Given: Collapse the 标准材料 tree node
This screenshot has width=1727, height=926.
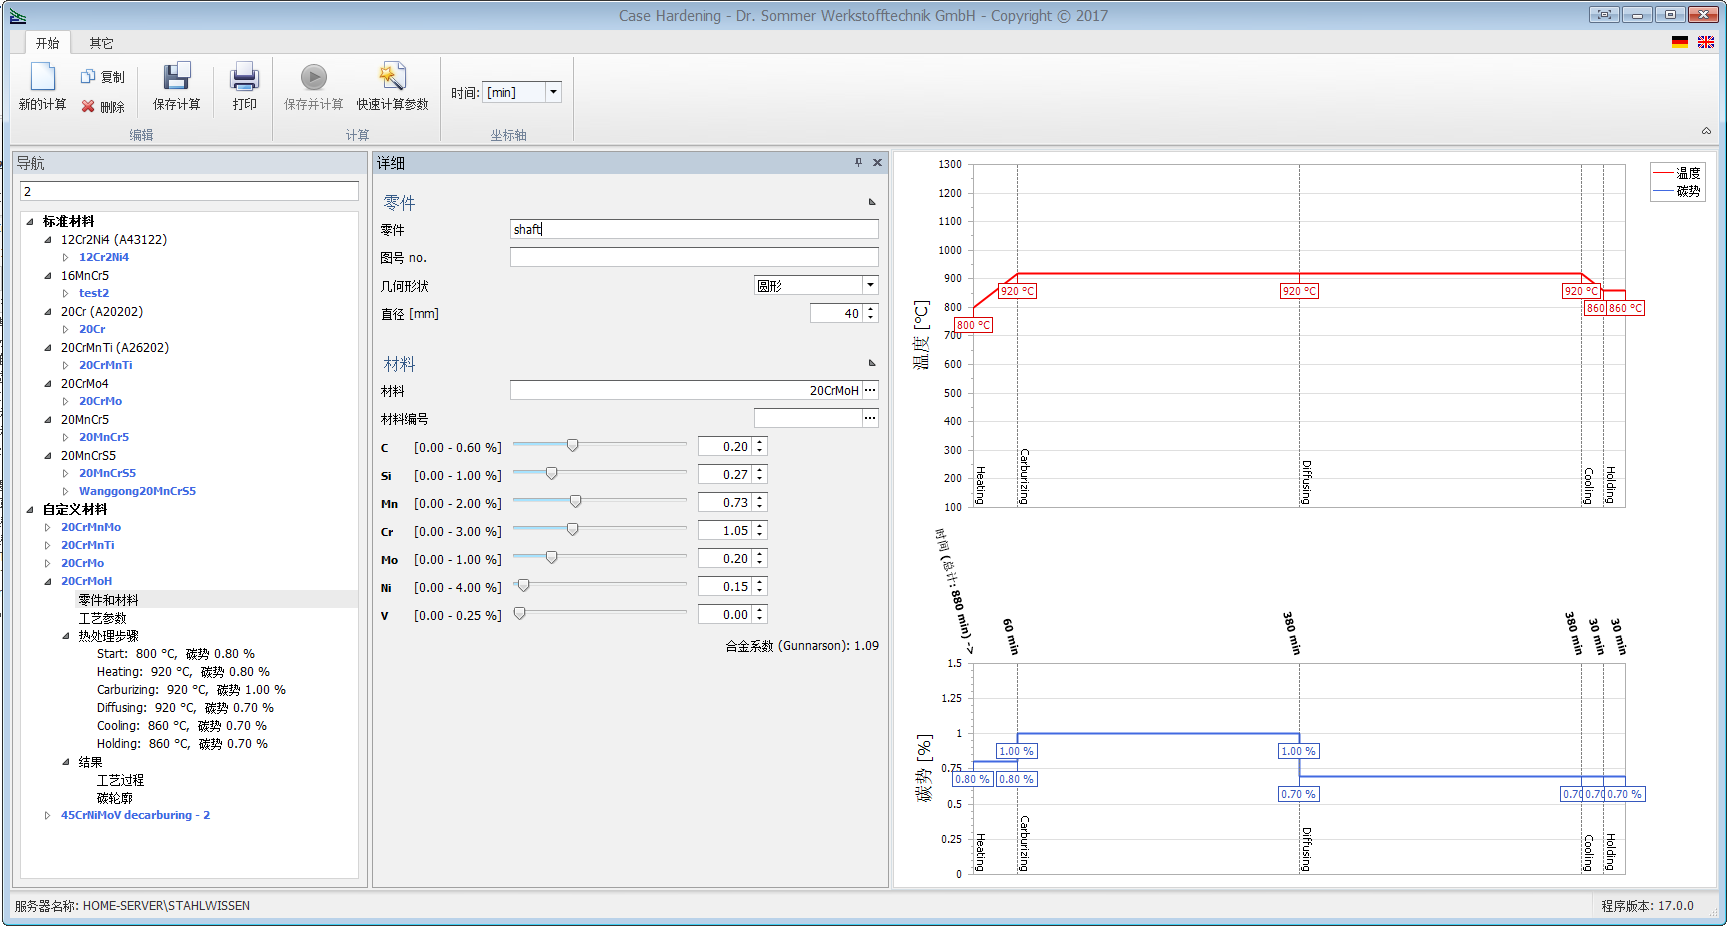Looking at the screenshot, I should click(30, 222).
